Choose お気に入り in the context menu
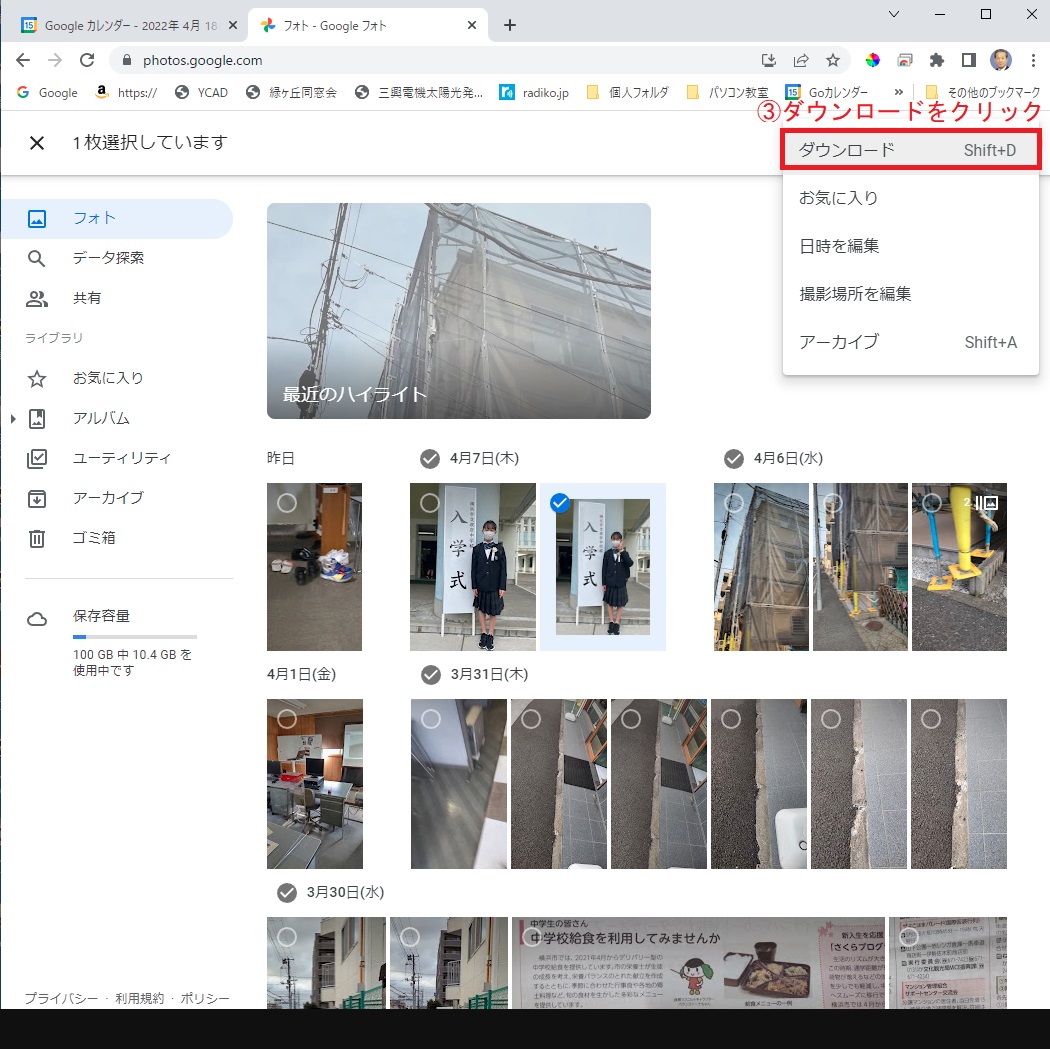 coord(910,198)
